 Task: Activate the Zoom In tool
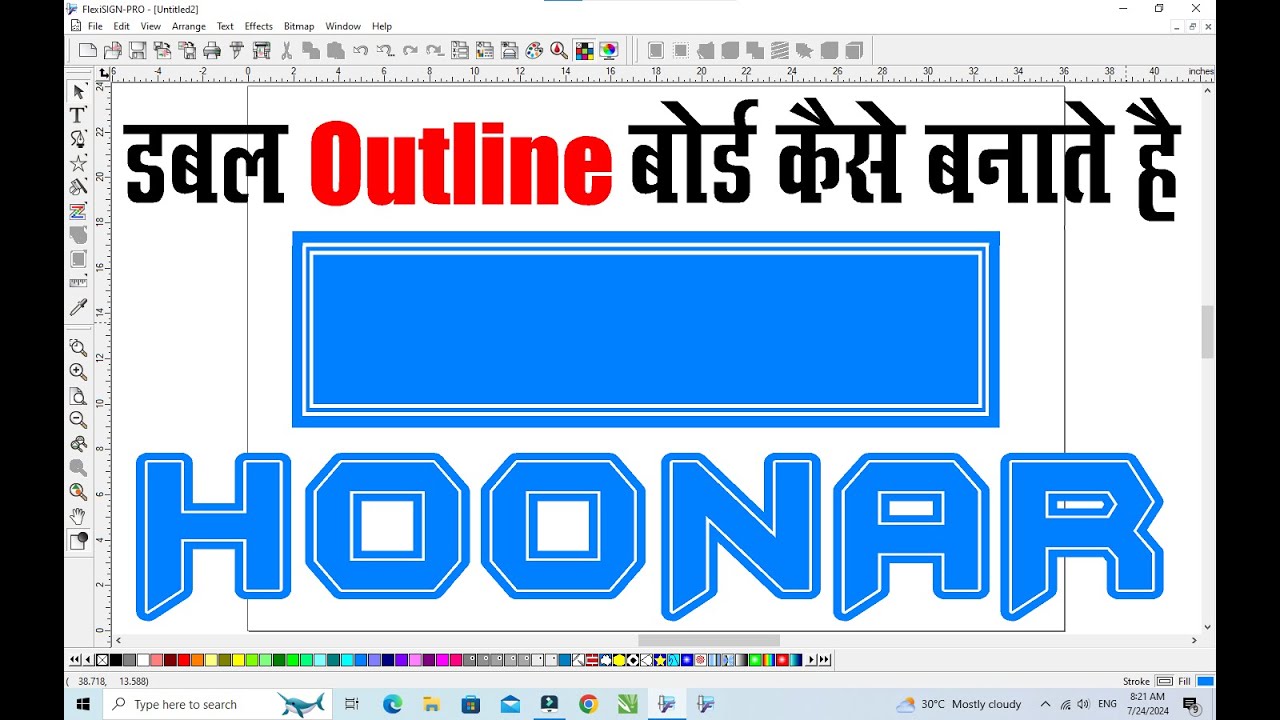[x=78, y=371]
